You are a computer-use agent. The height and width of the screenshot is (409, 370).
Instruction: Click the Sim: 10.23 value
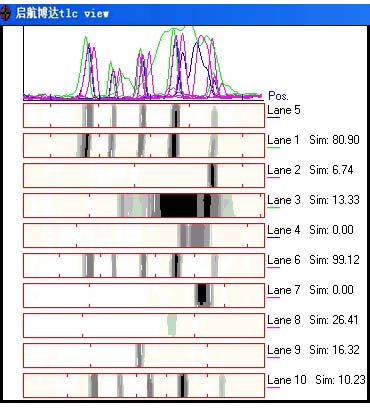pyautogui.click(x=340, y=380)
